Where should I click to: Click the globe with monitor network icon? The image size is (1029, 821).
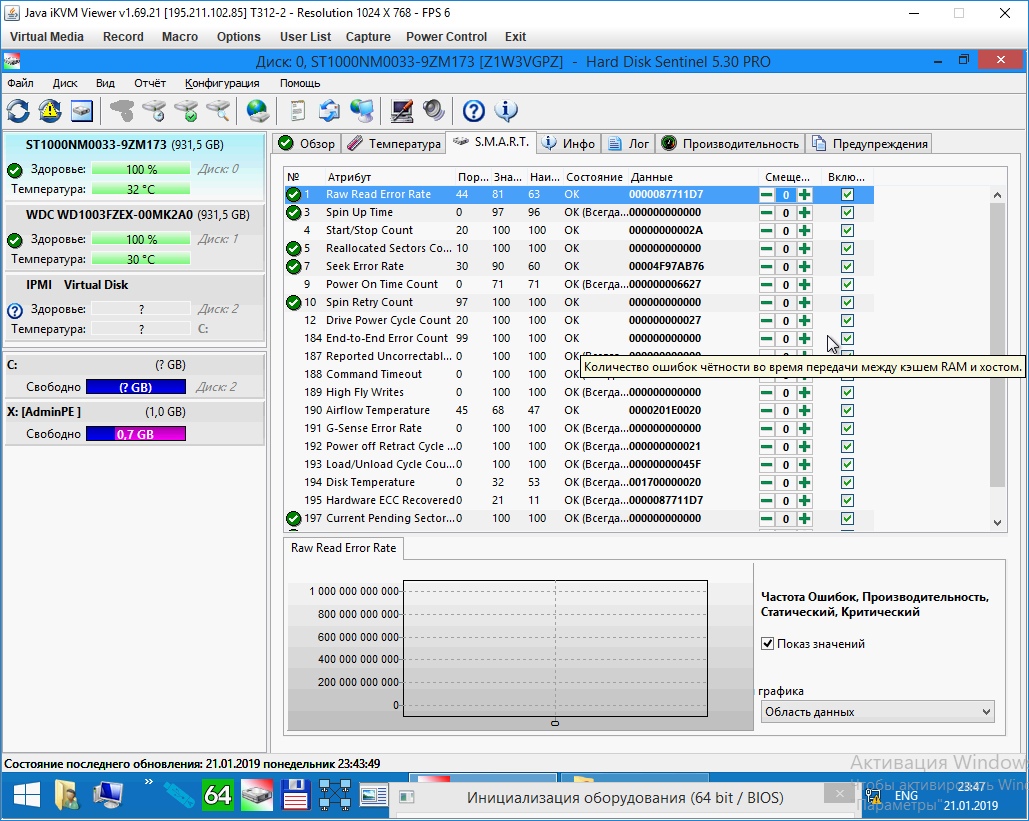coord(362,111)
